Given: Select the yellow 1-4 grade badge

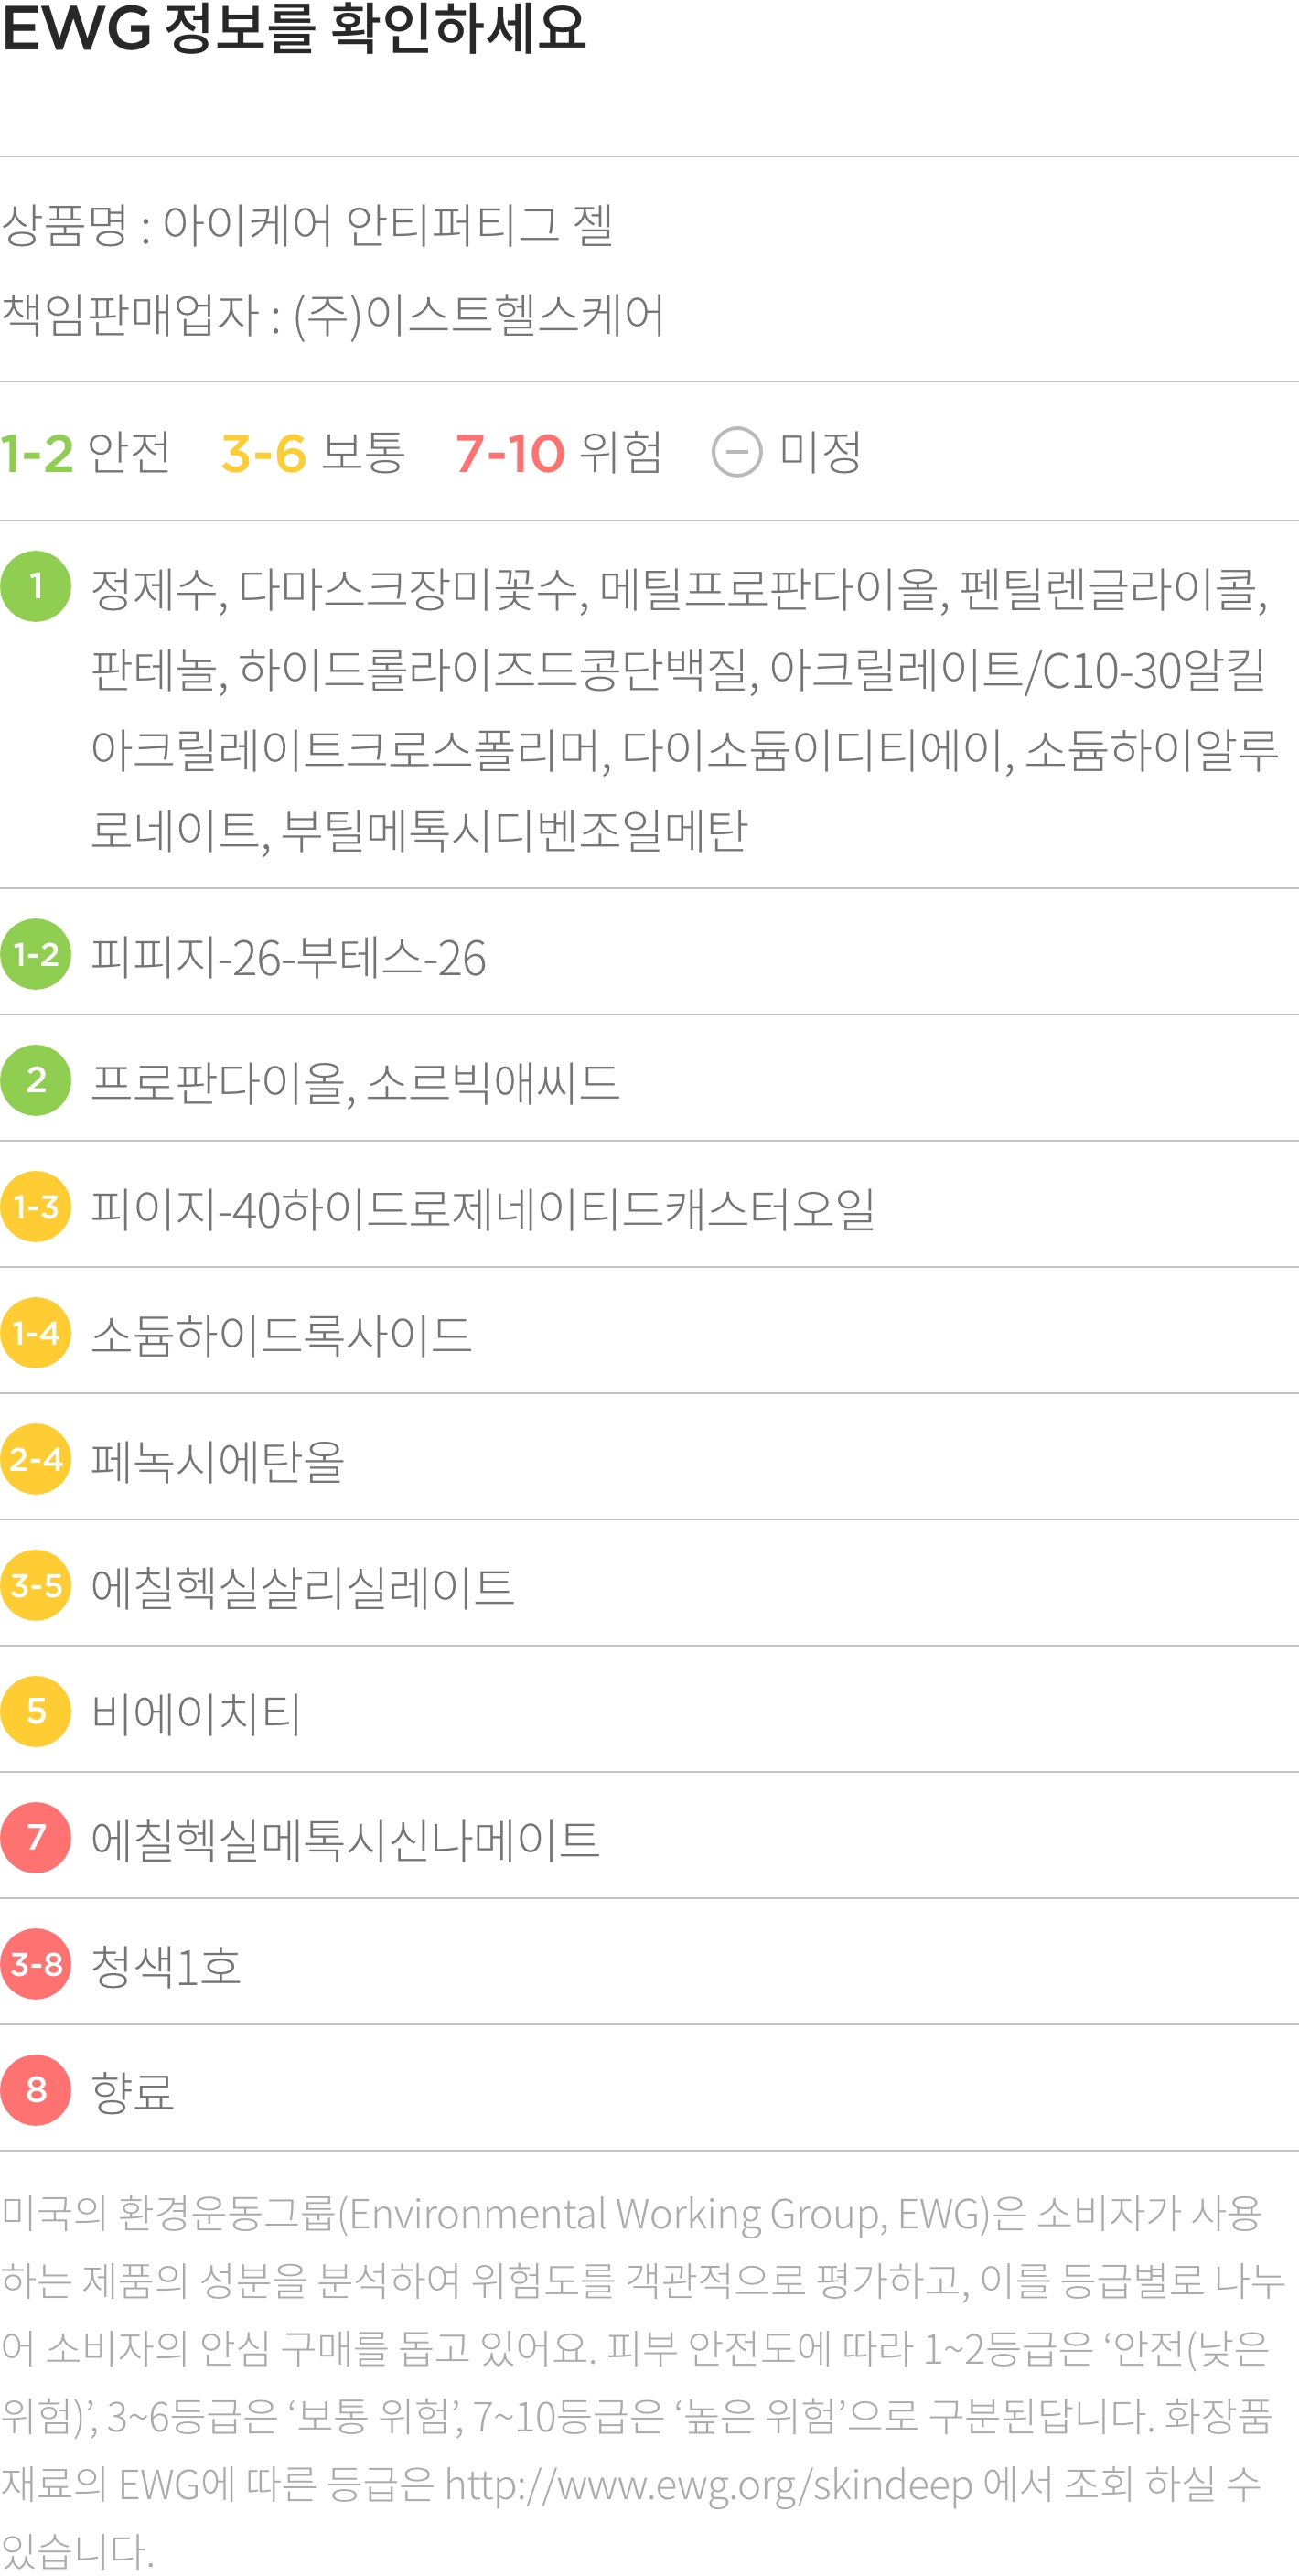Looking at the screenshot, I should coord(36,1333).
